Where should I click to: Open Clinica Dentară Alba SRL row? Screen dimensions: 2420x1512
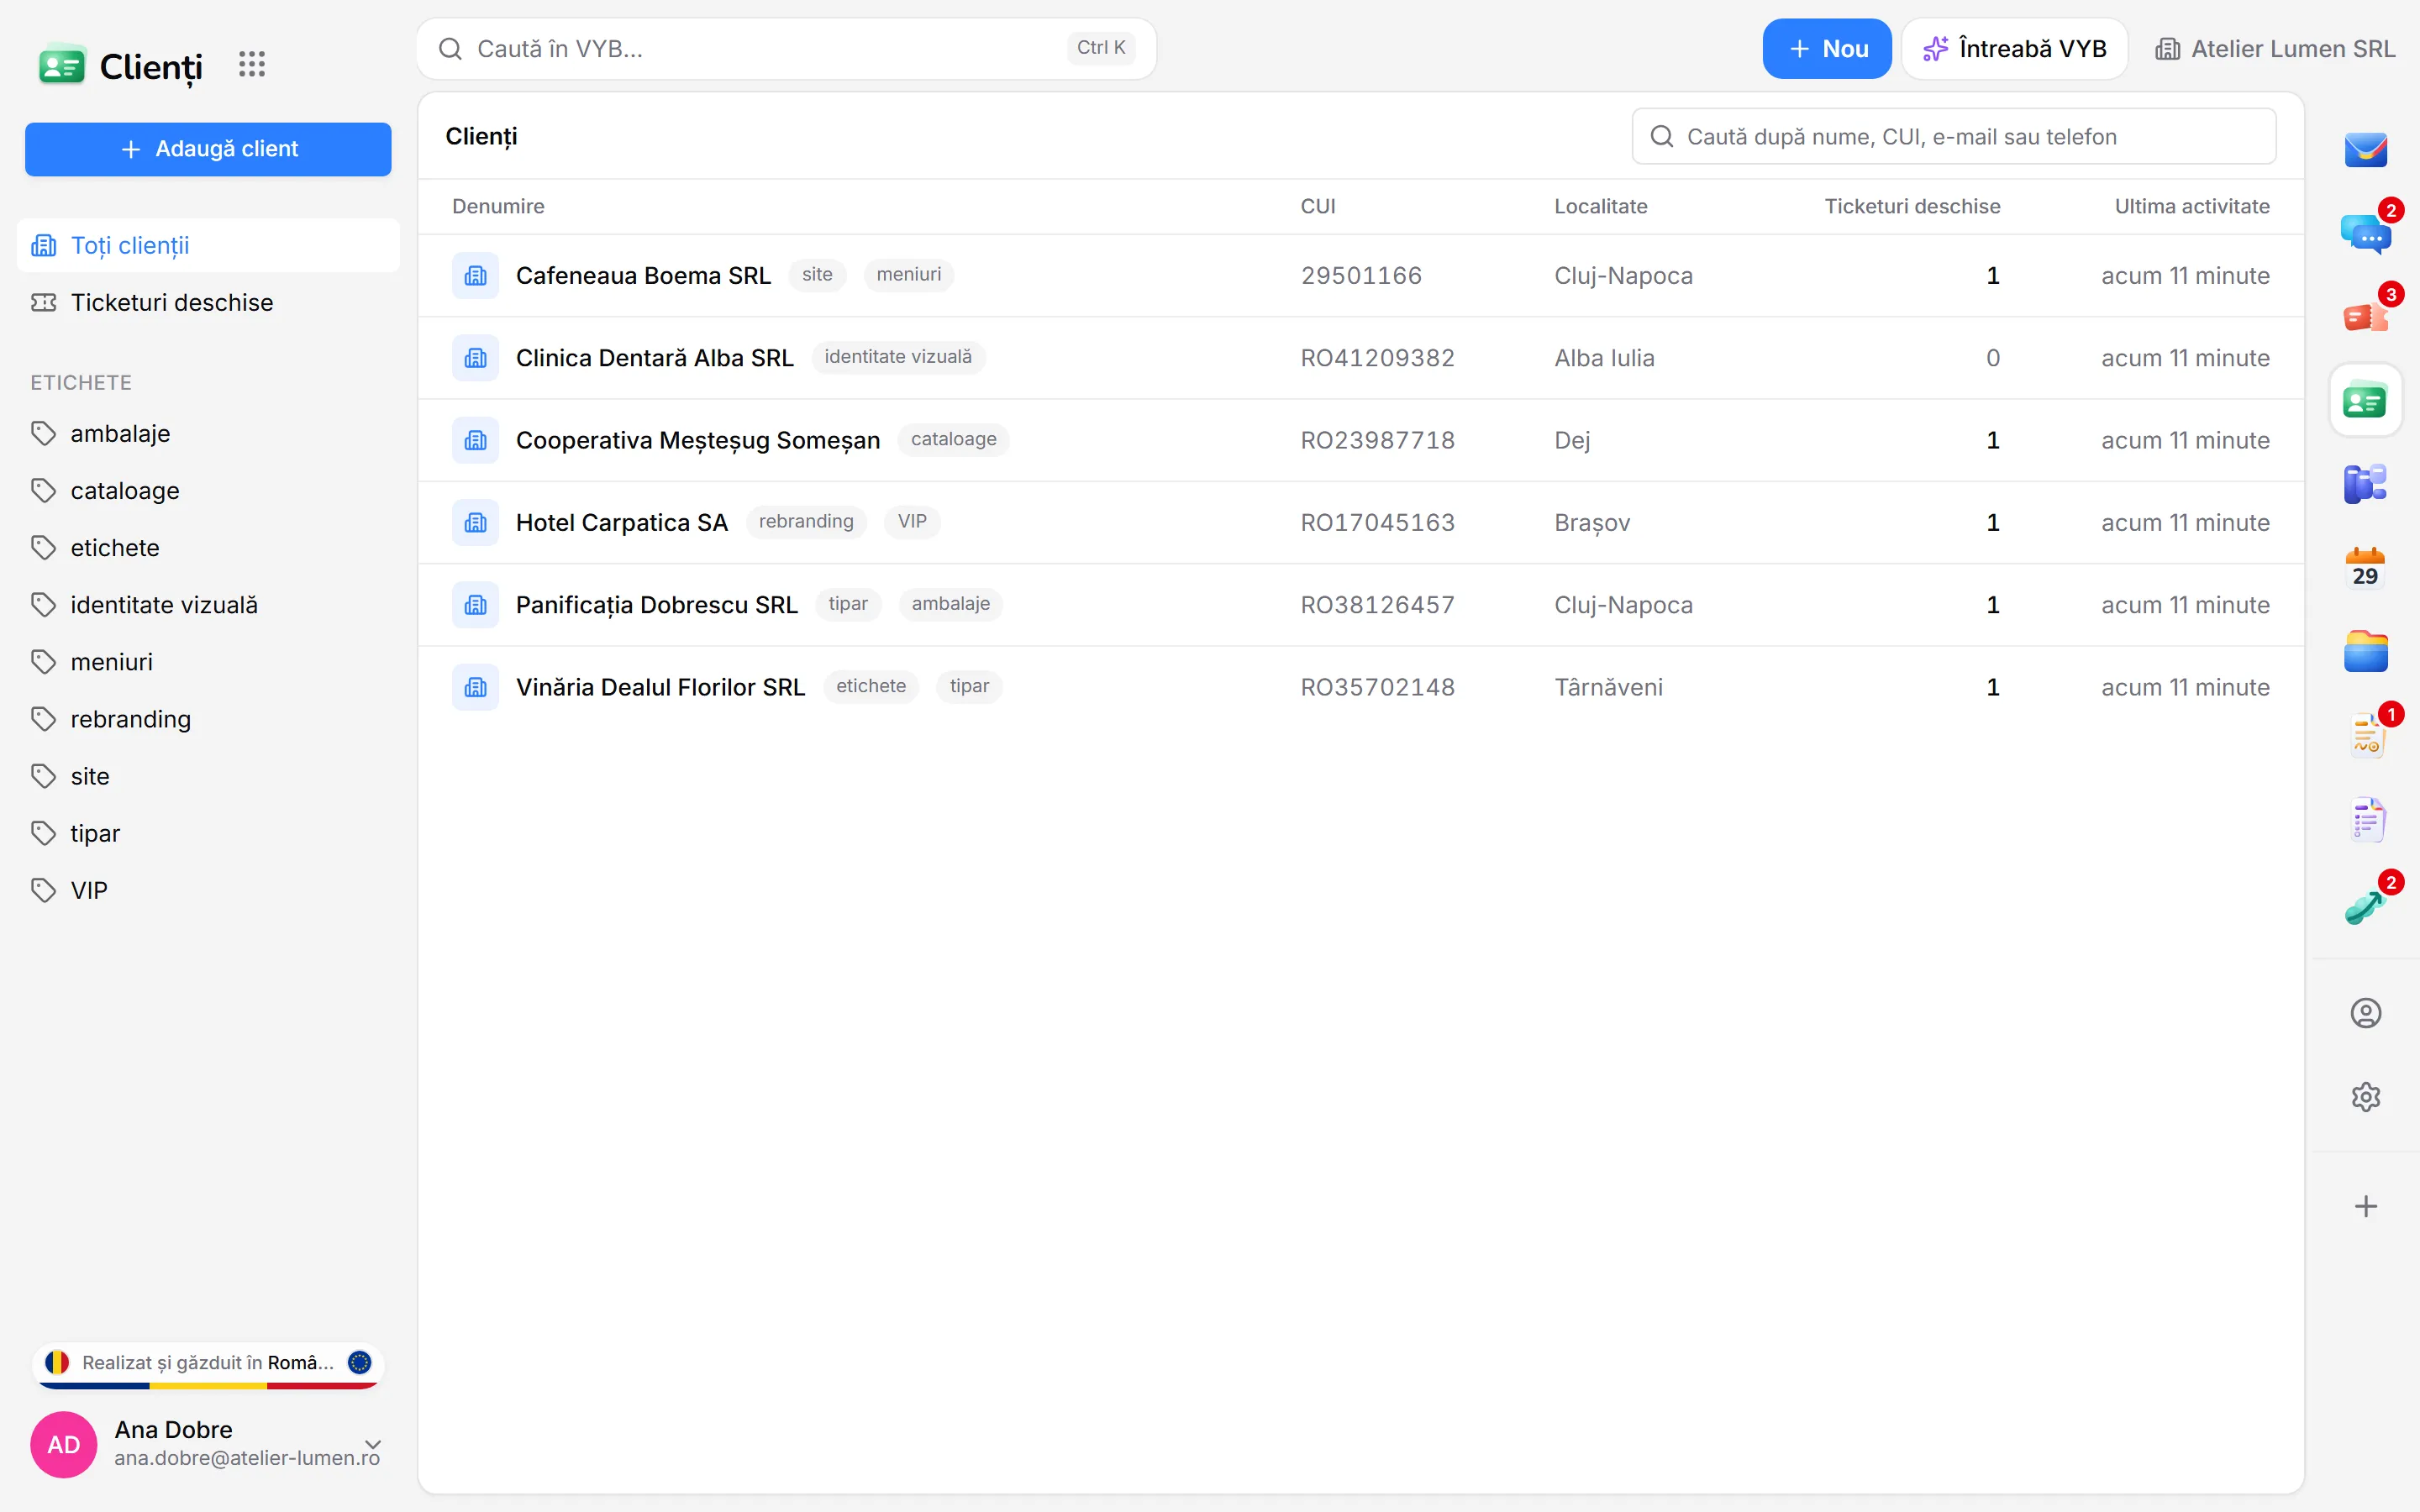coord(1360,358)
